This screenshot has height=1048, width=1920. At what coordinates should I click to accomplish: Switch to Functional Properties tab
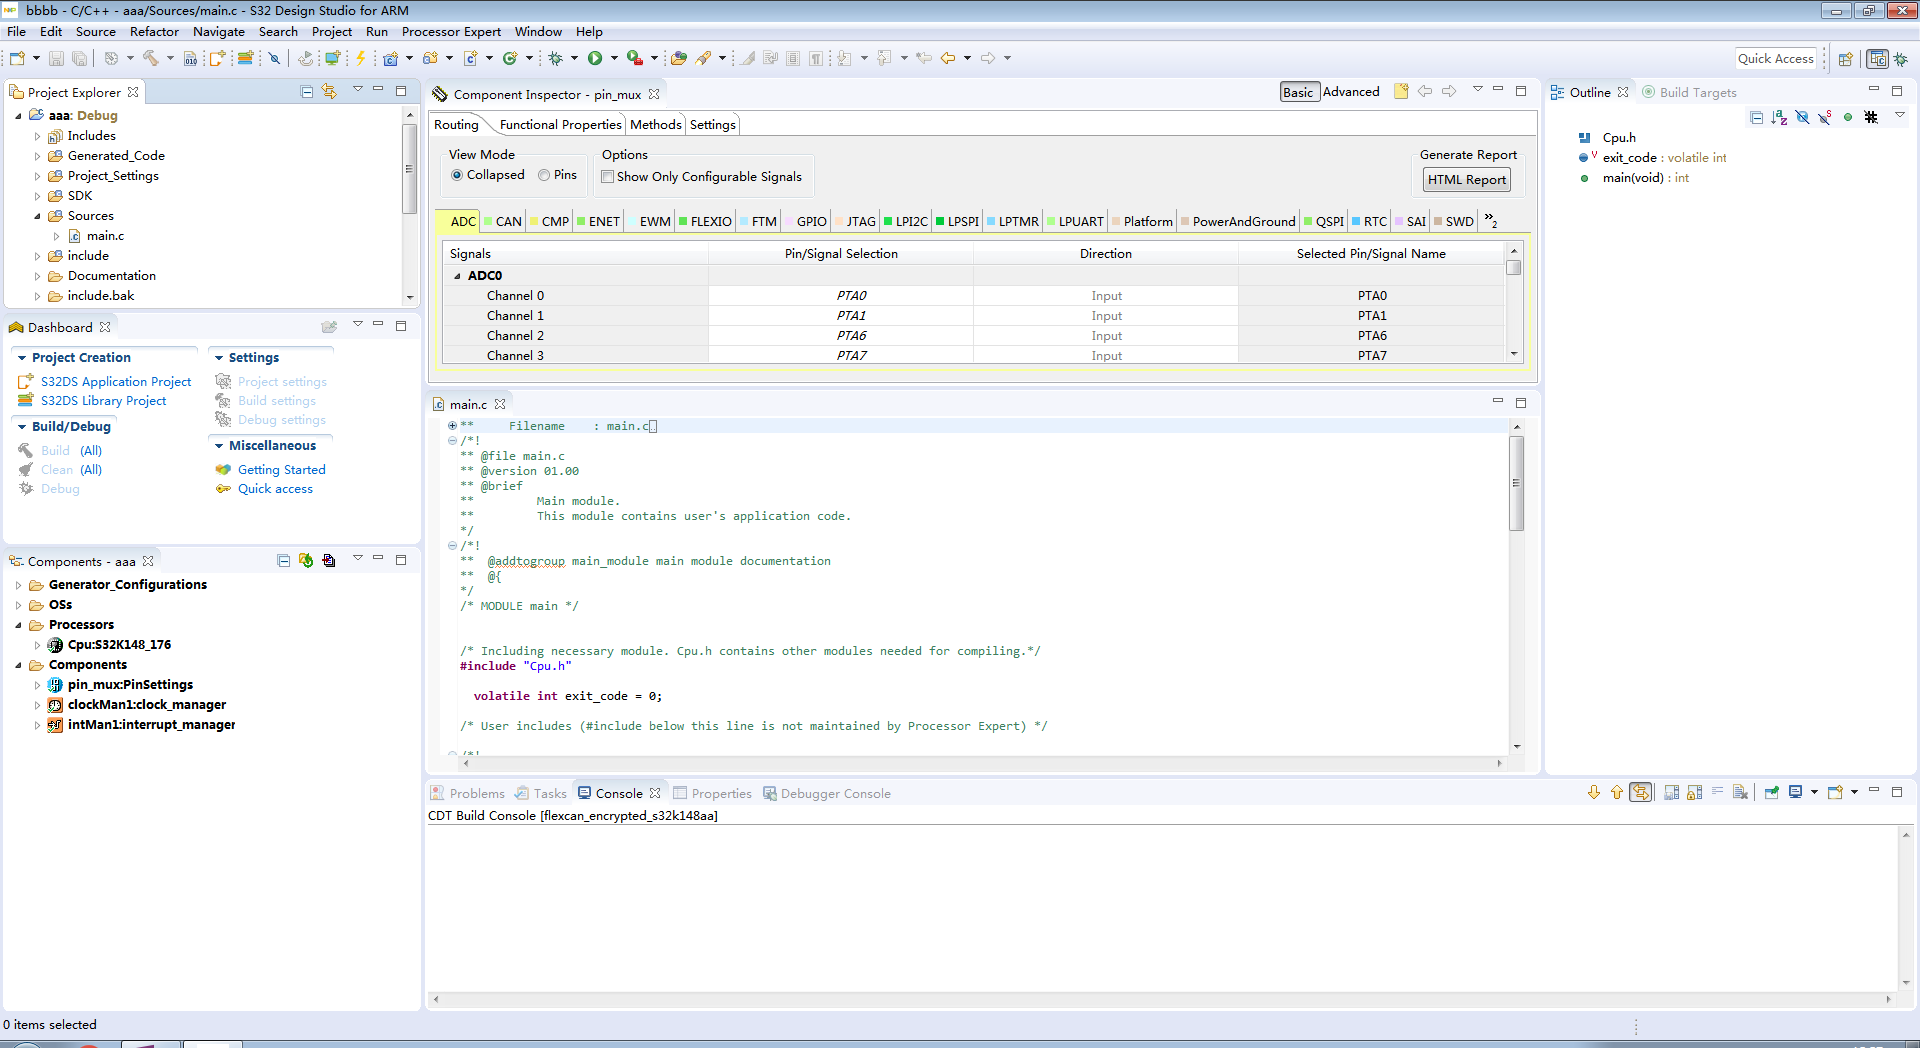coord(560,125)
